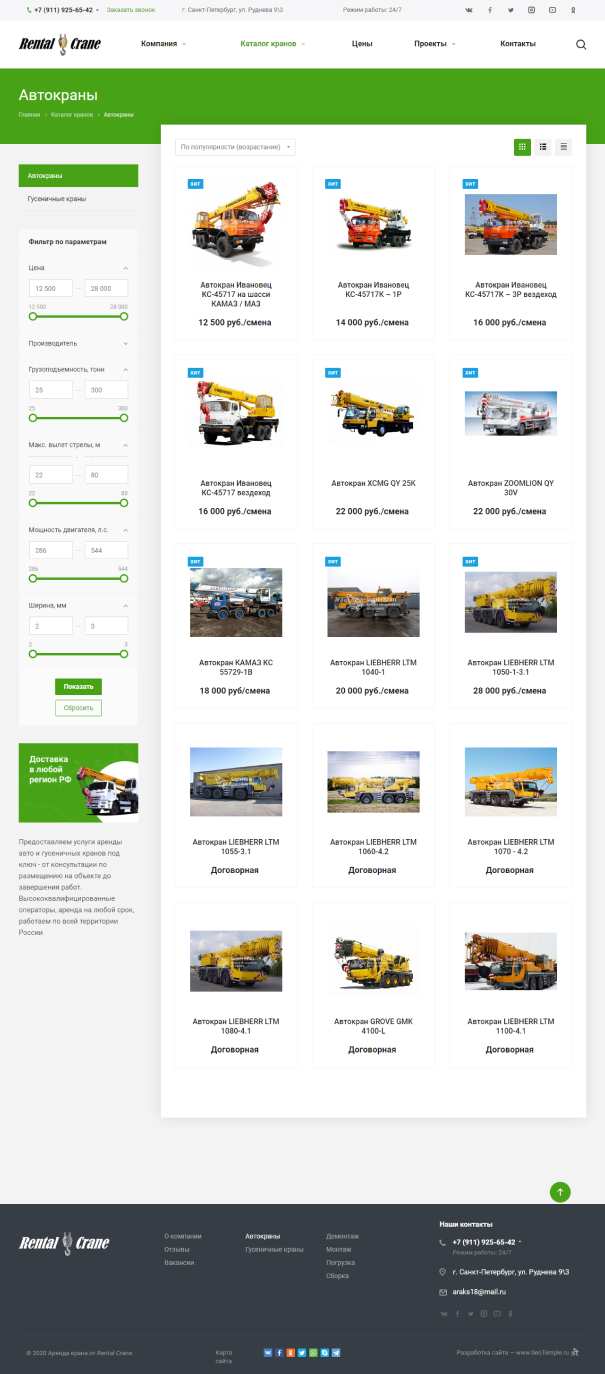The image size is (605, 1374).
Task: Open the Карта сайта footer link
Action: point(224,1356)
